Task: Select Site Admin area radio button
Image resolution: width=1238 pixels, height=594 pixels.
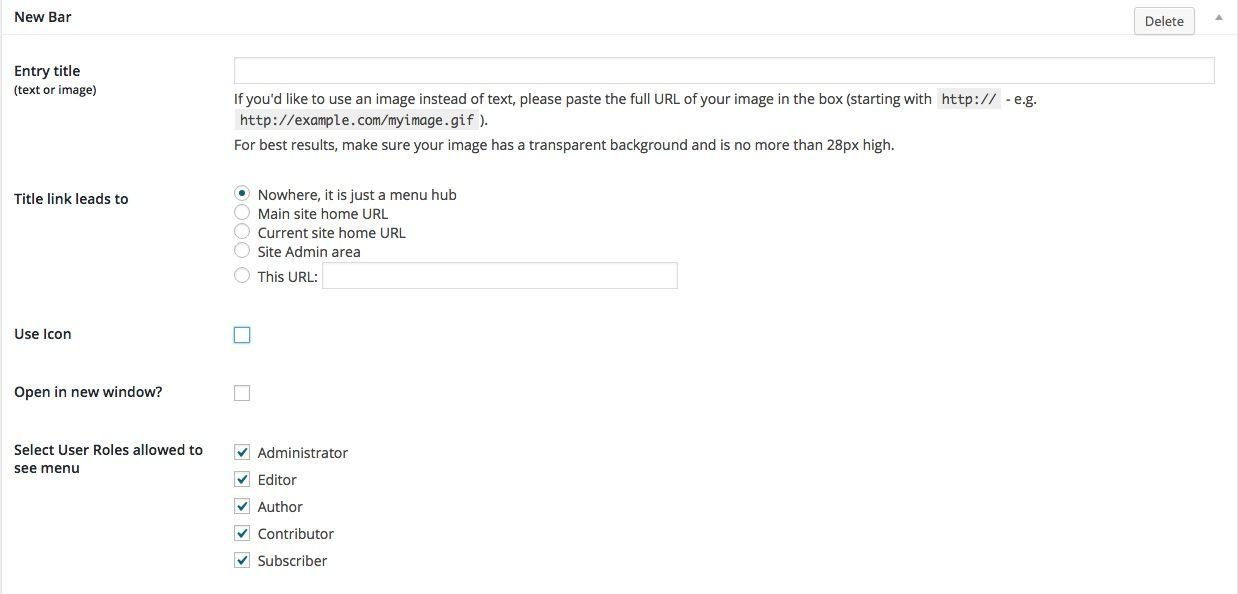Action: pos(242,250)
